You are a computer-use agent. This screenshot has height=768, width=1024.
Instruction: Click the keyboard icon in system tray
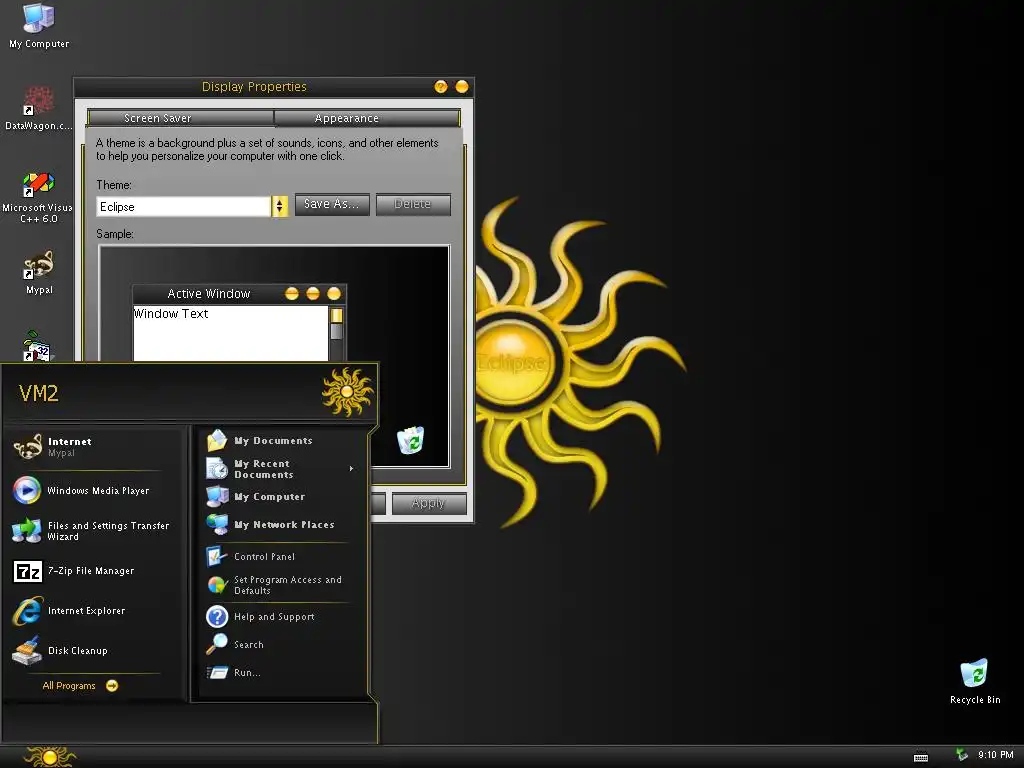click(921, 758)
